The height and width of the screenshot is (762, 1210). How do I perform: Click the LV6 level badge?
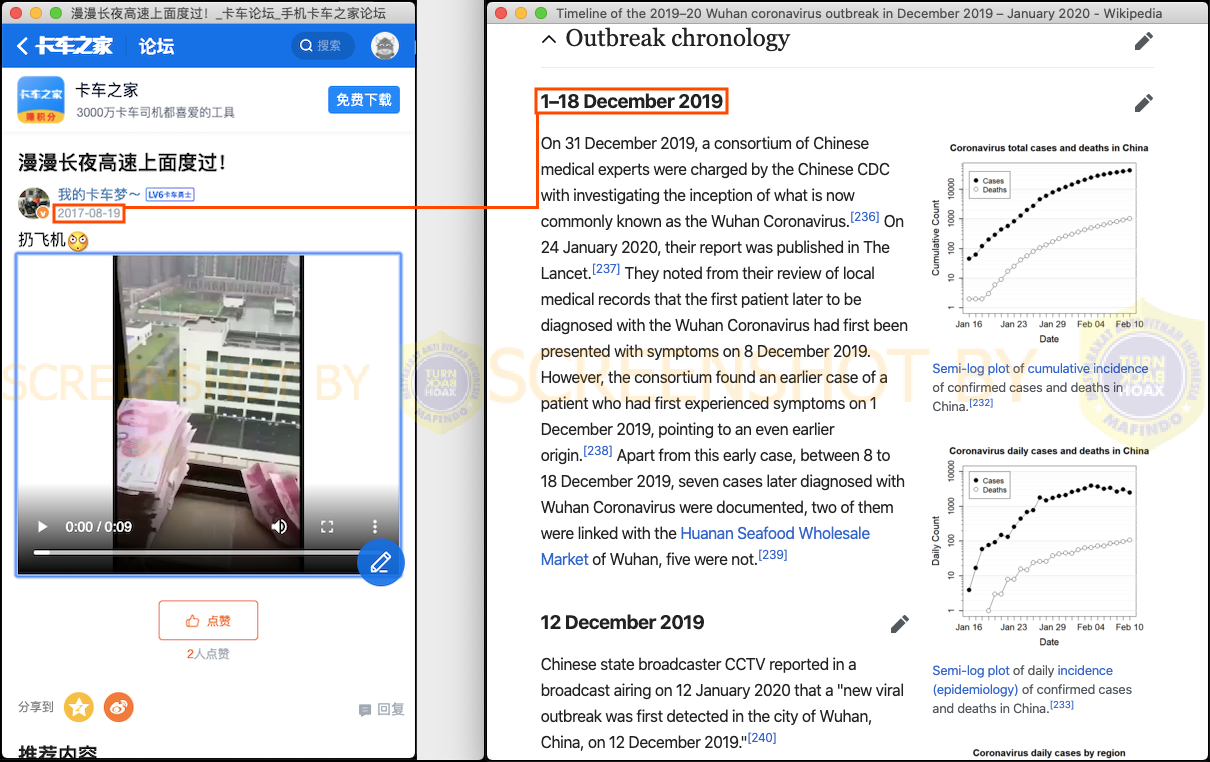click(170, 194)
